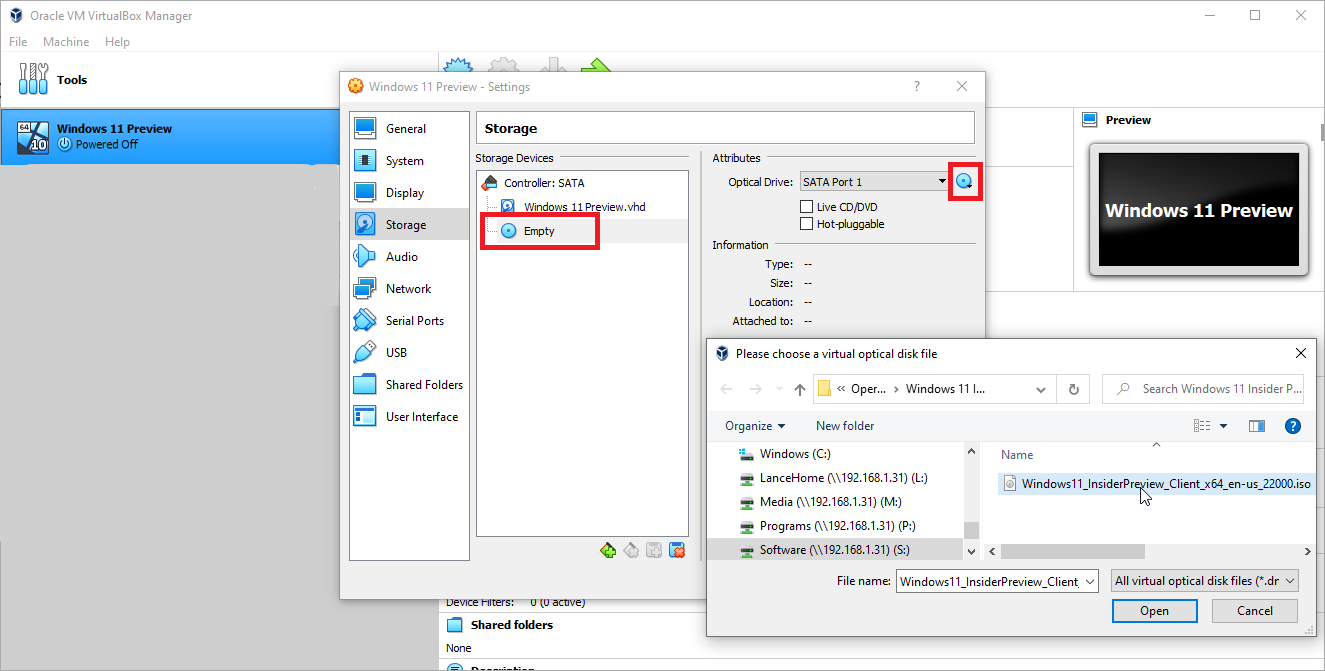Click the remove storage attachment icon
The width and height of the screenshot is (1325, 671).
pos(677,550)
